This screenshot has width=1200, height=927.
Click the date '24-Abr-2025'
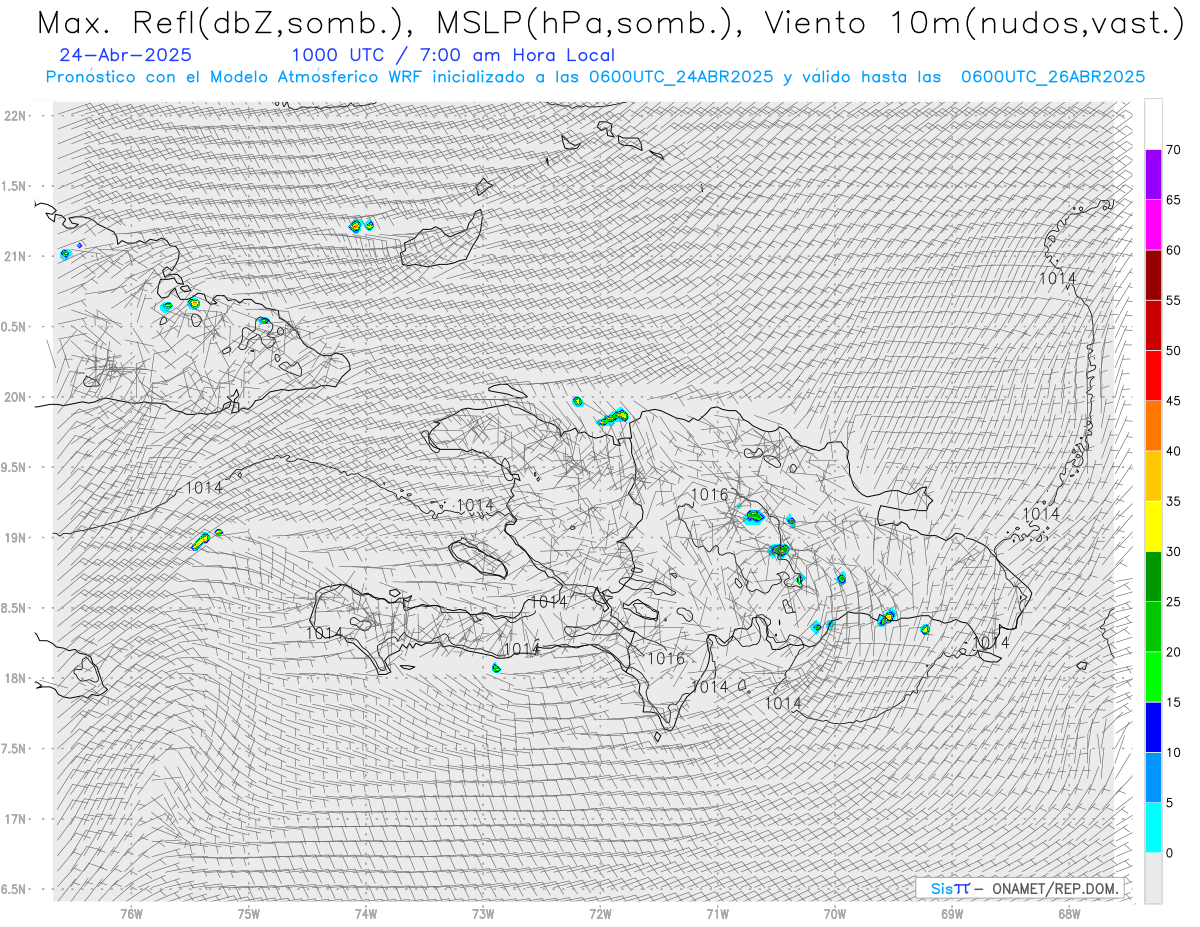126,55
